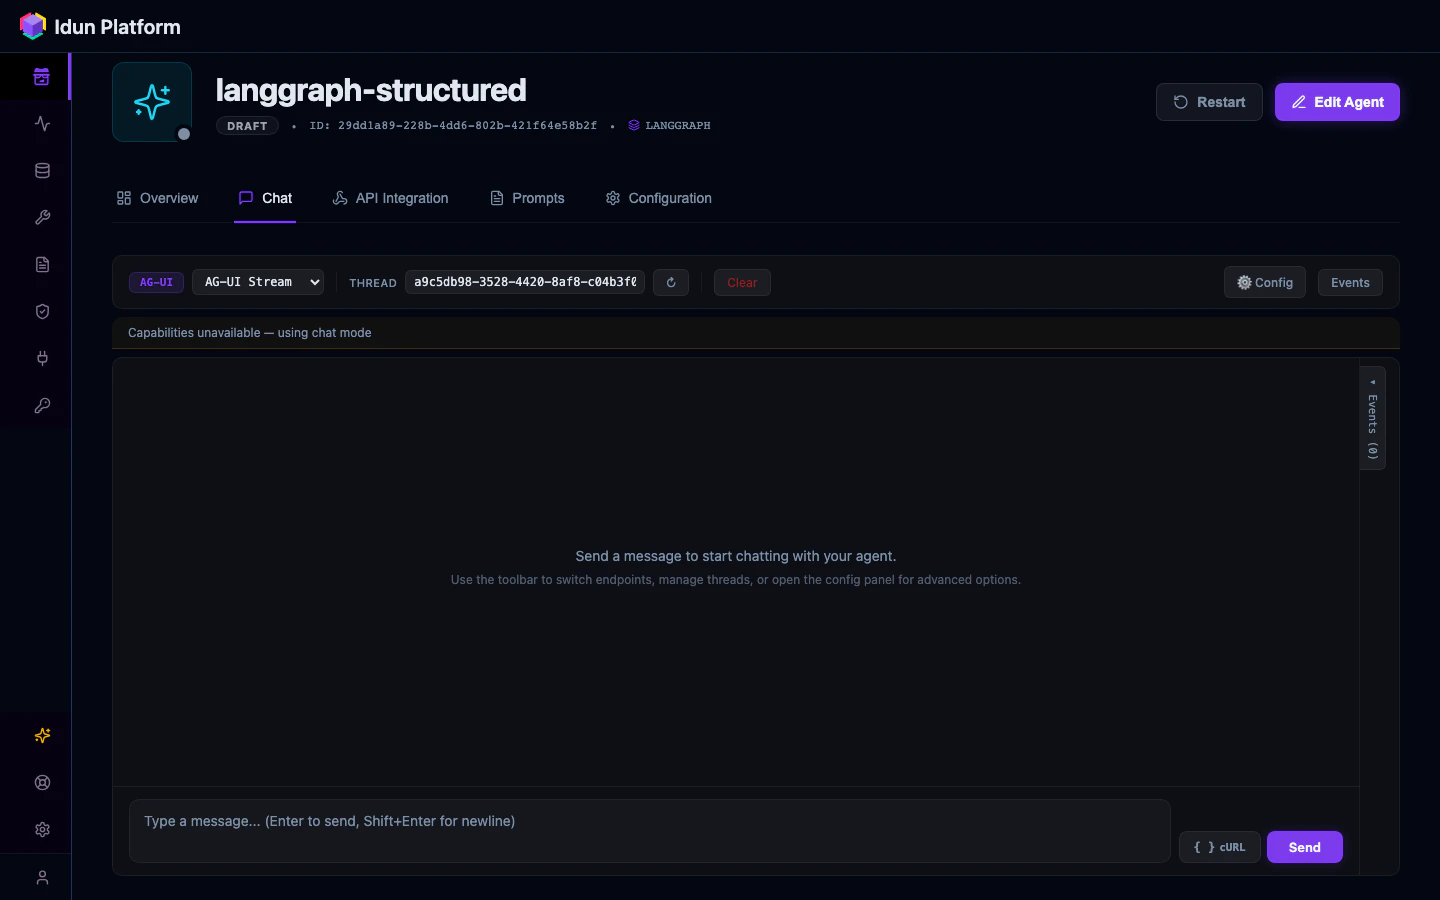Click the Edit Agent button
This screenshot has width=1440, height=900.
(x=1337, y=102)
